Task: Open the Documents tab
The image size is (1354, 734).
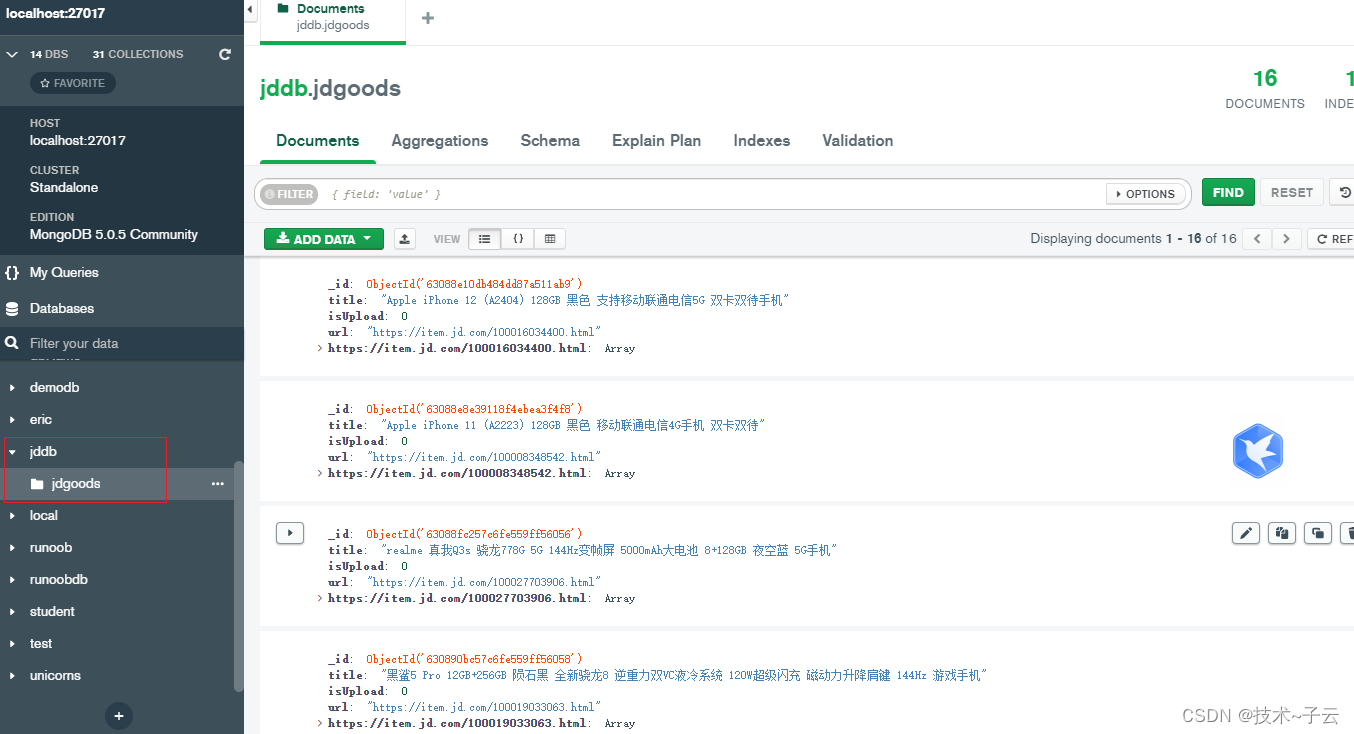Action: (318, 141)
